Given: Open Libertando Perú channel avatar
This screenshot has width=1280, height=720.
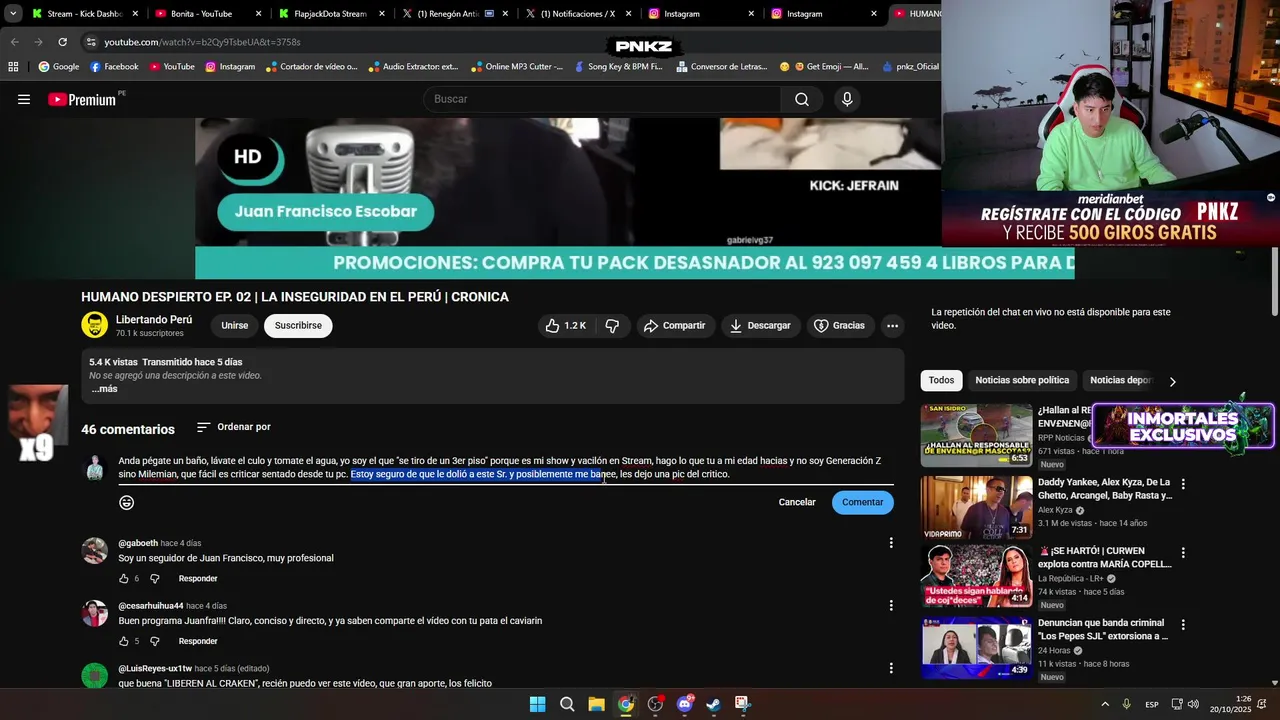Looking at the screenshot, I should (x=94, y=325).
